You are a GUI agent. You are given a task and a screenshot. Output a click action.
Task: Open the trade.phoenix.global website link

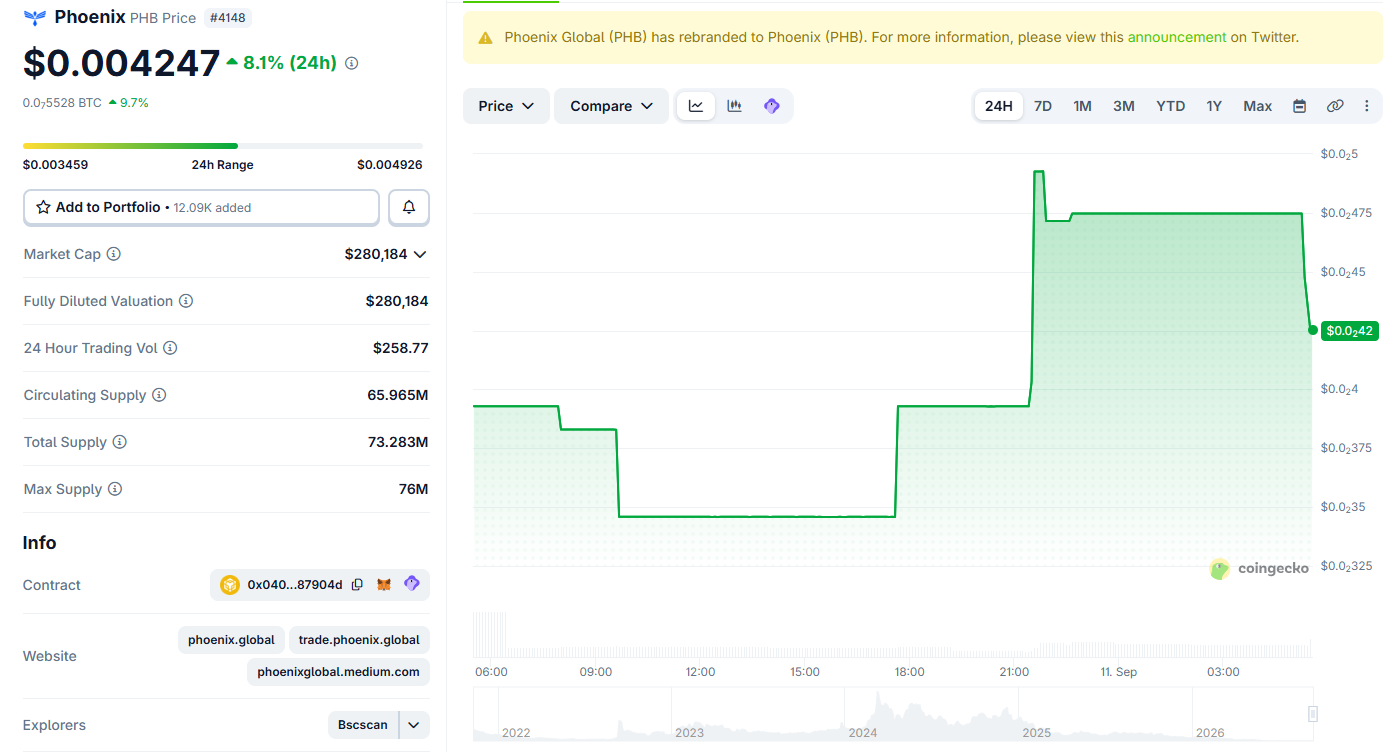[x=359, y=640]
